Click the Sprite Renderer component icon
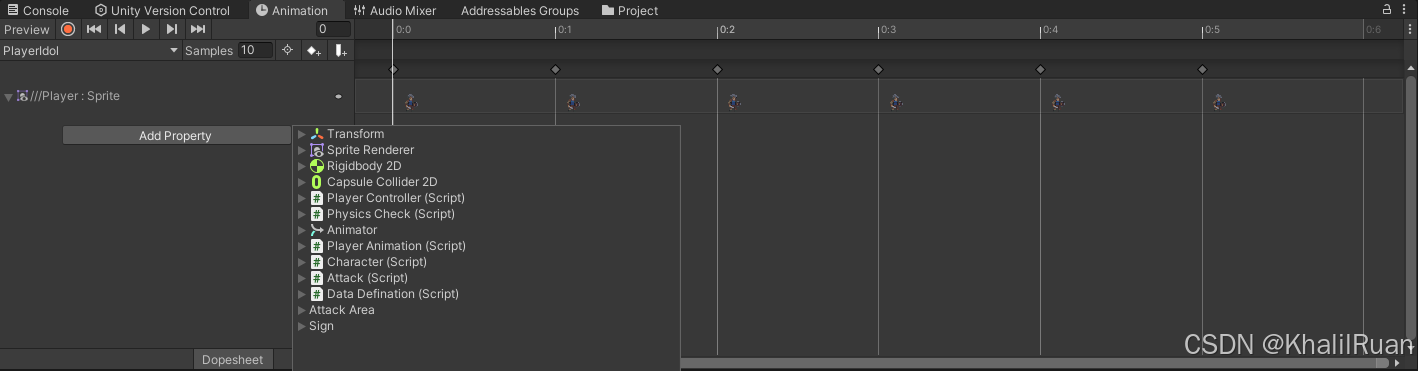Screen dimensions: 1418x371 click(317, 150)
